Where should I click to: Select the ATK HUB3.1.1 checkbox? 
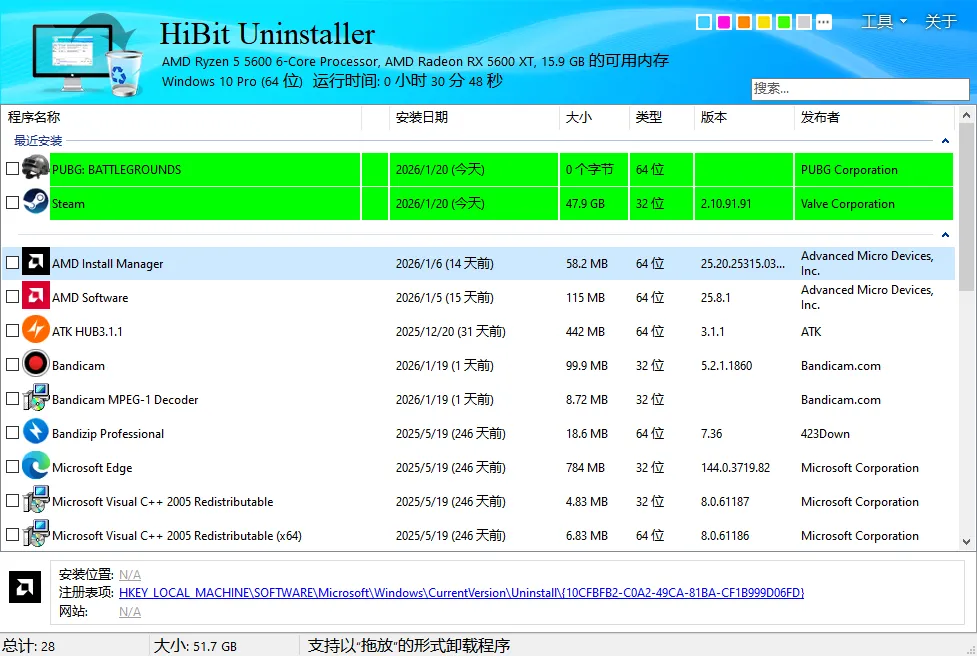coord(12,331)
